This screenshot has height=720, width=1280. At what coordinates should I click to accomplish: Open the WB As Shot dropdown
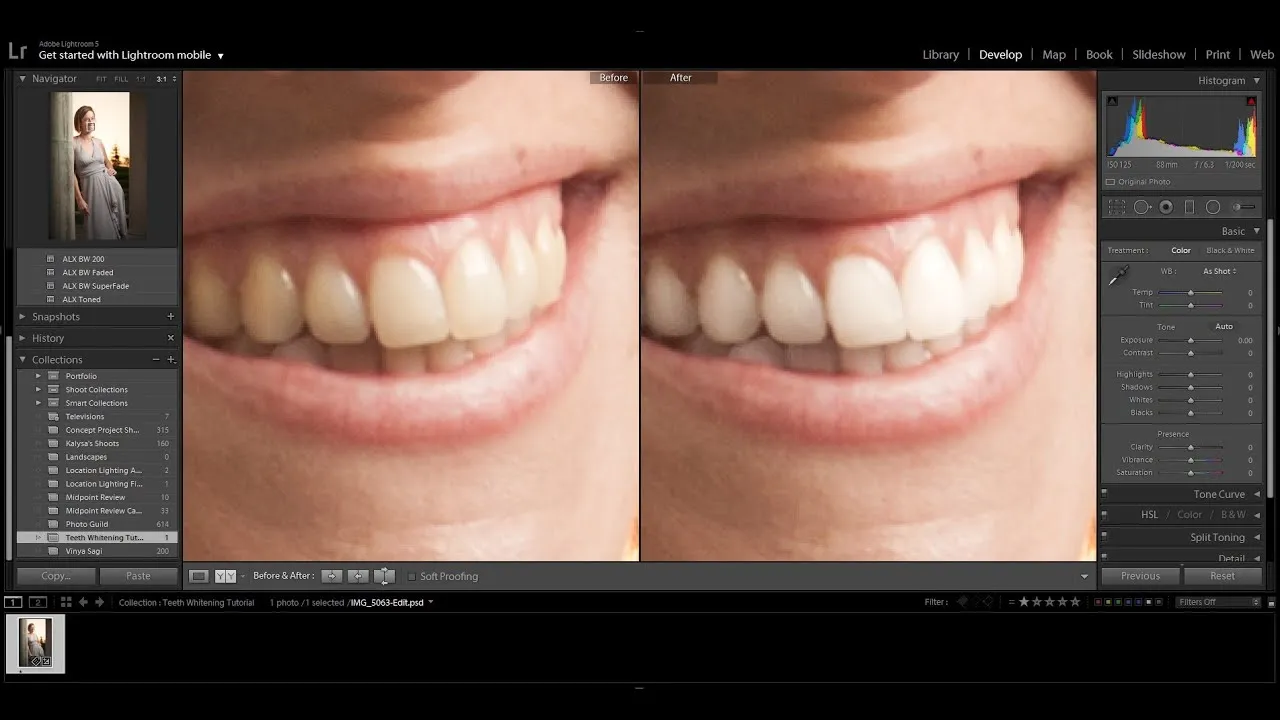1220,271
